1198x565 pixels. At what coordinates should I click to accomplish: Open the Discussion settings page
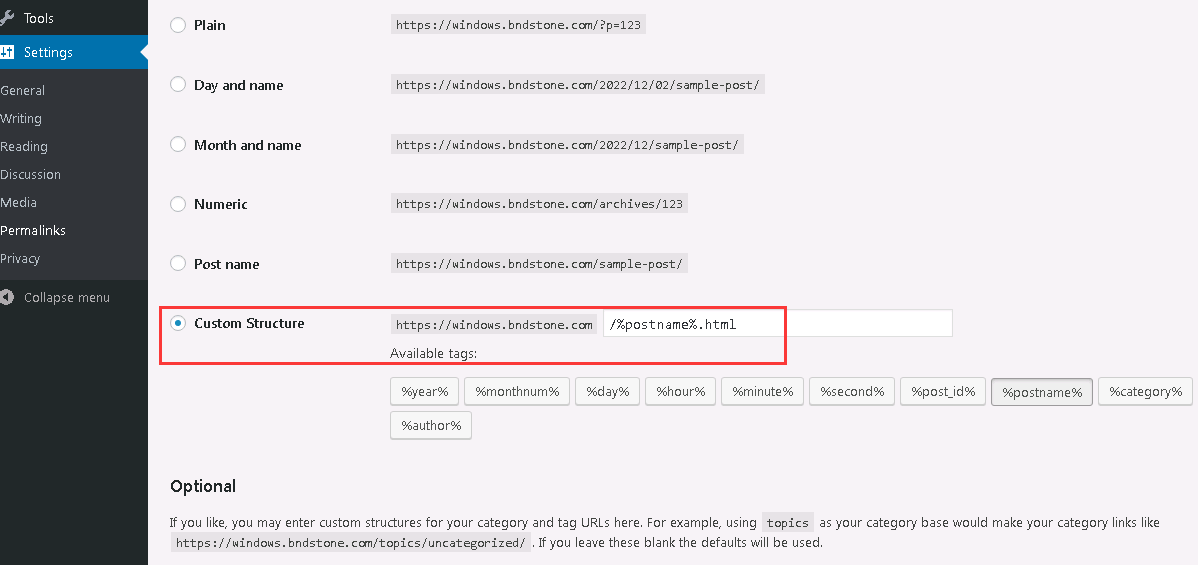pos(31,174)
